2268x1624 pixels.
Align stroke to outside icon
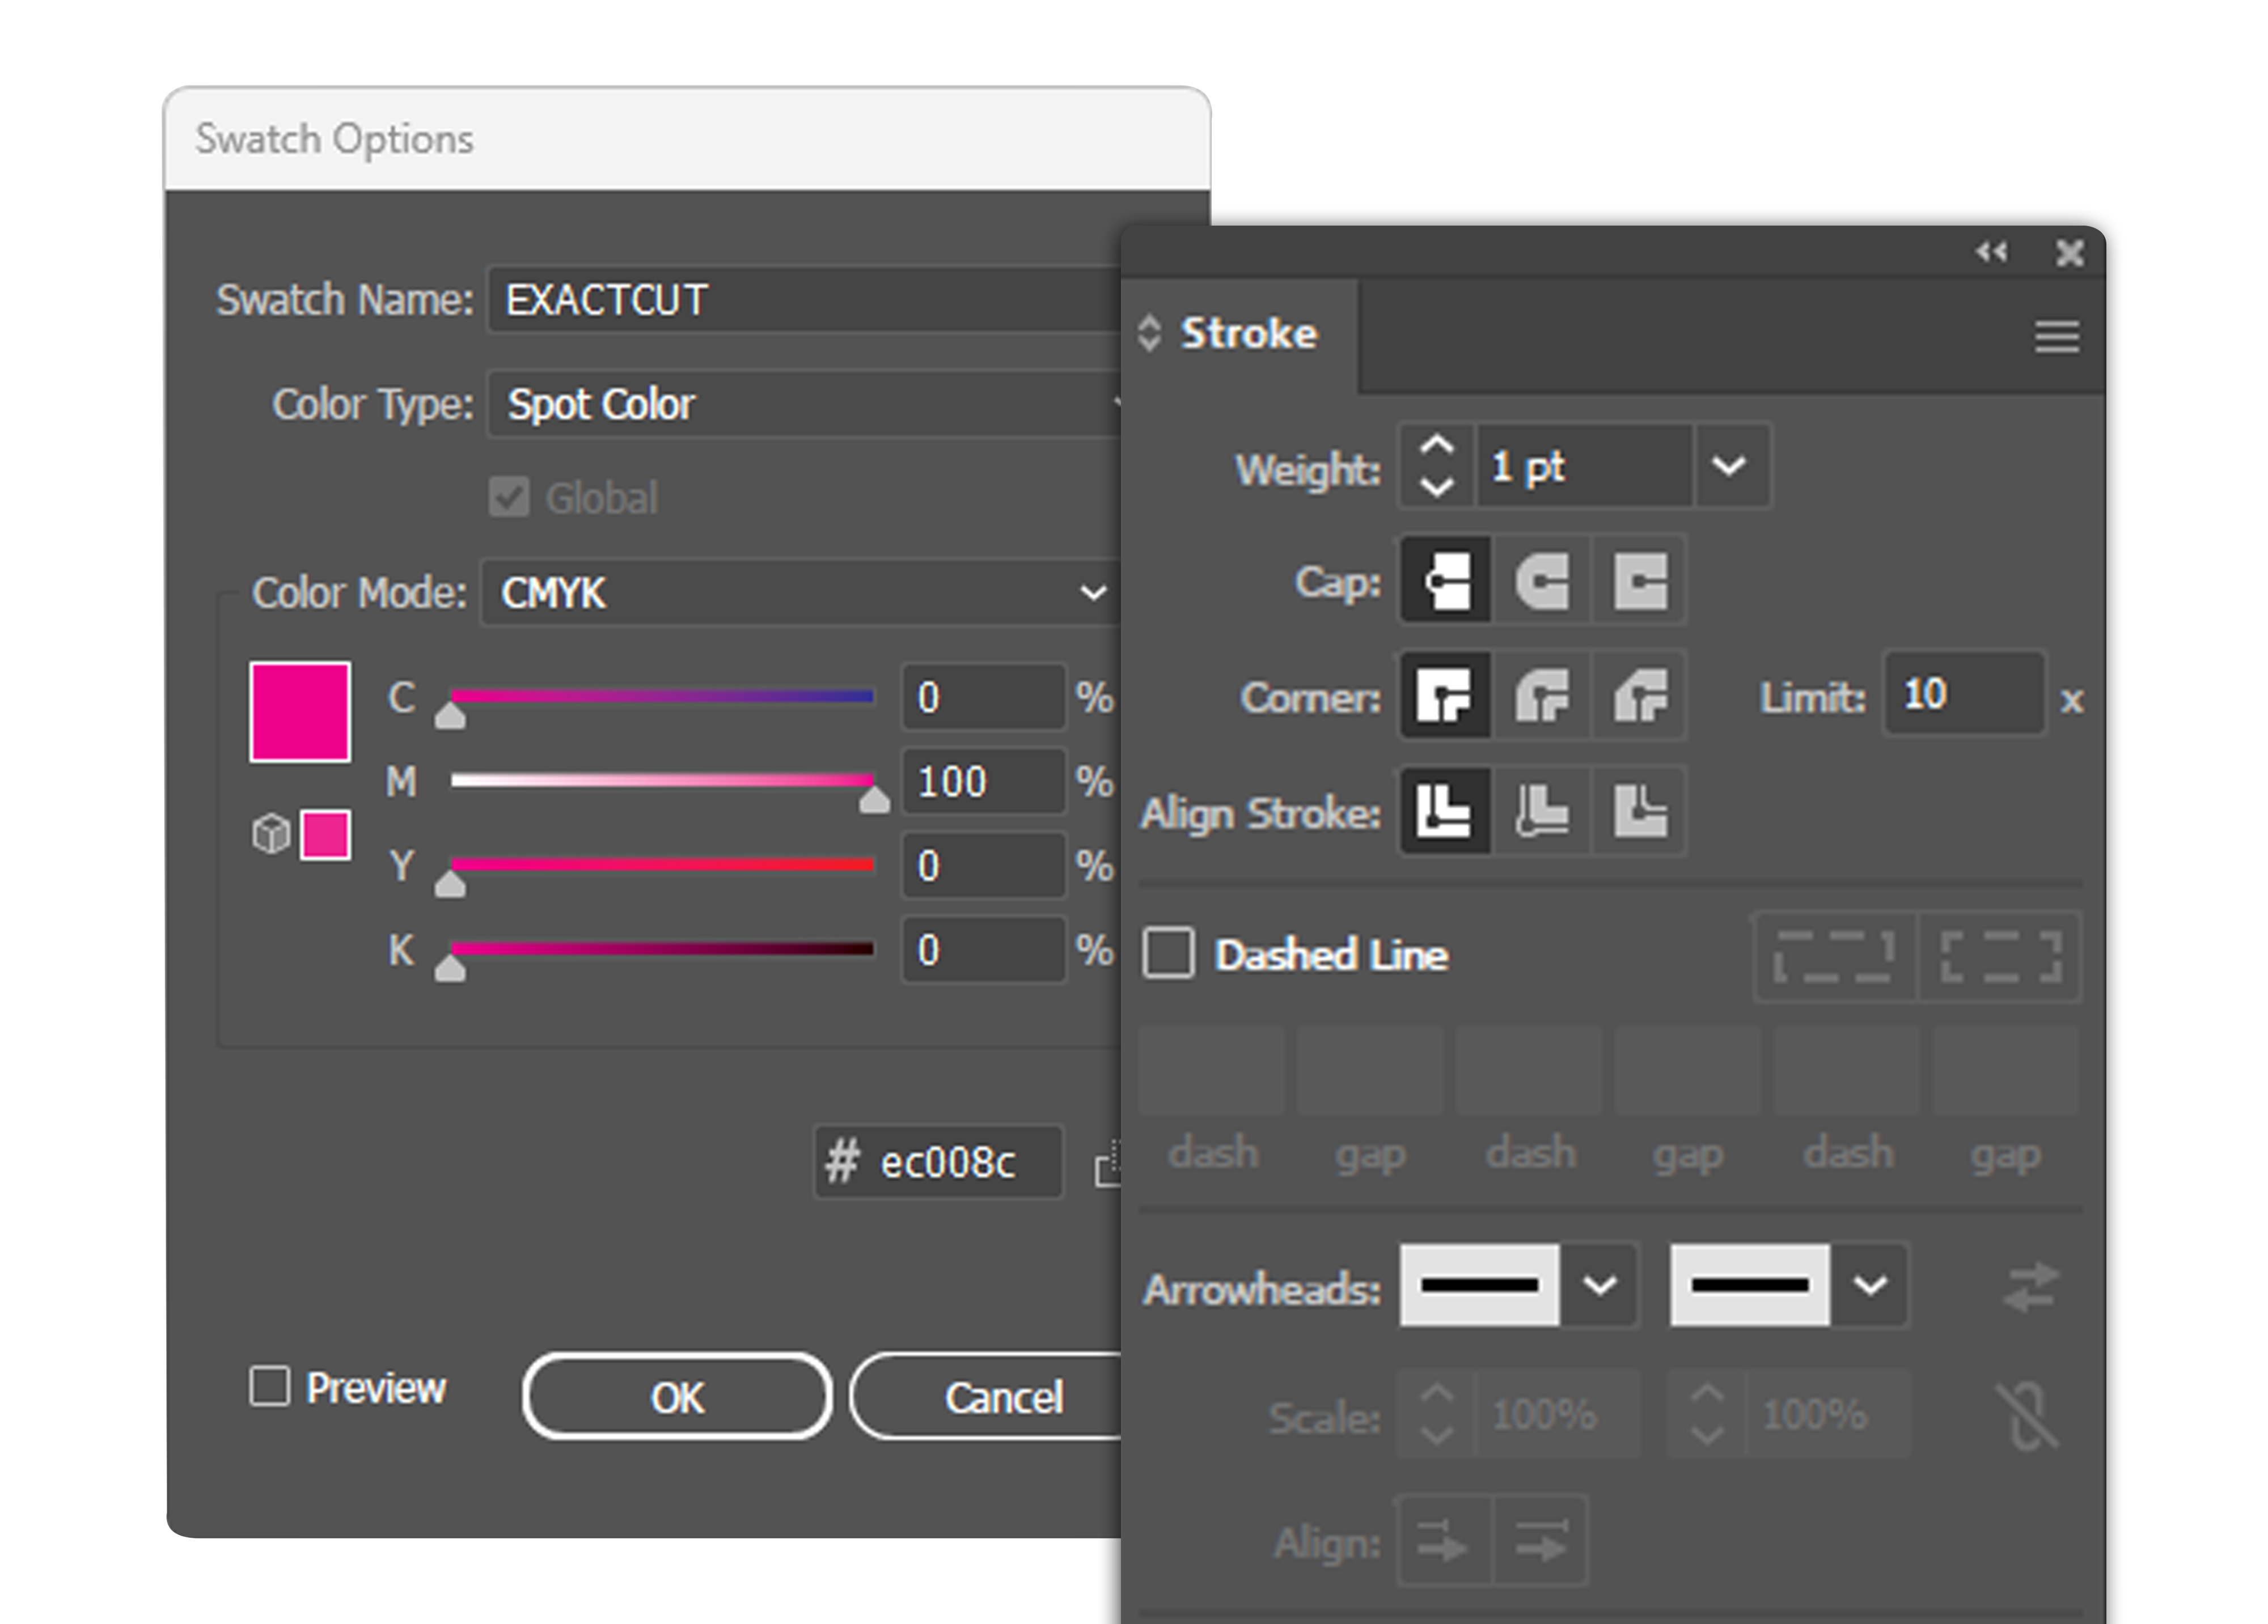1640,811
